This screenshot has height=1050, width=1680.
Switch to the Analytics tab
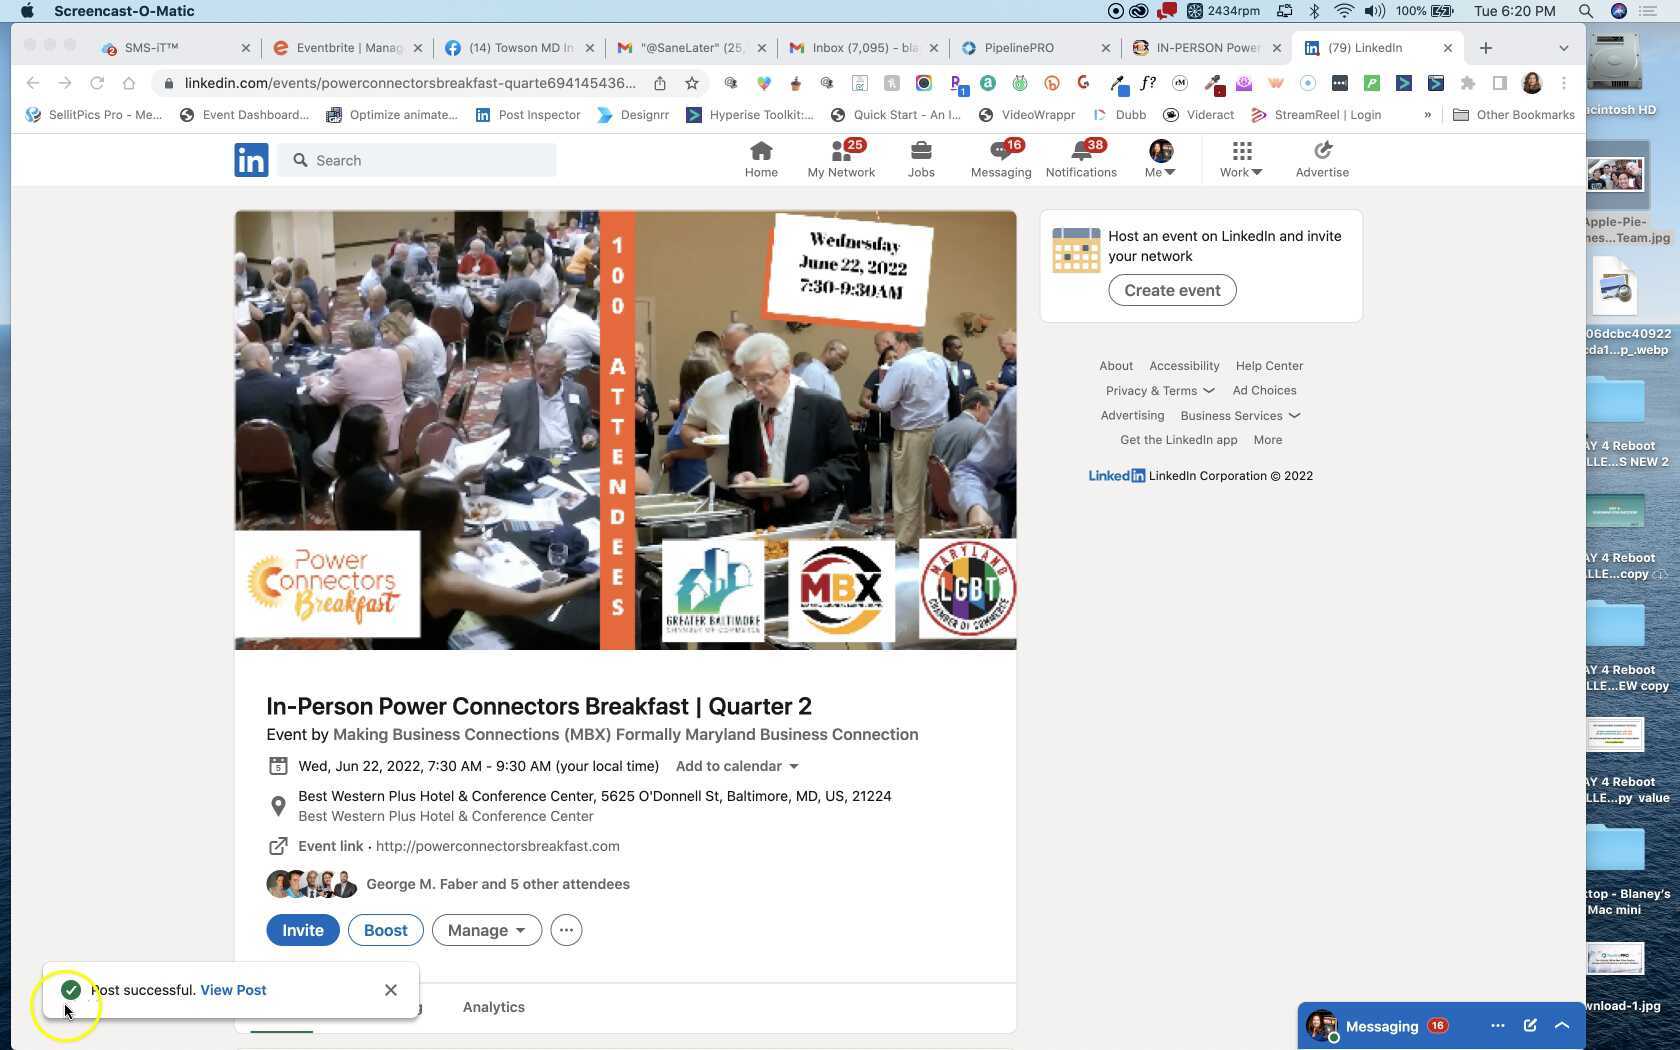click(493, 1007)
